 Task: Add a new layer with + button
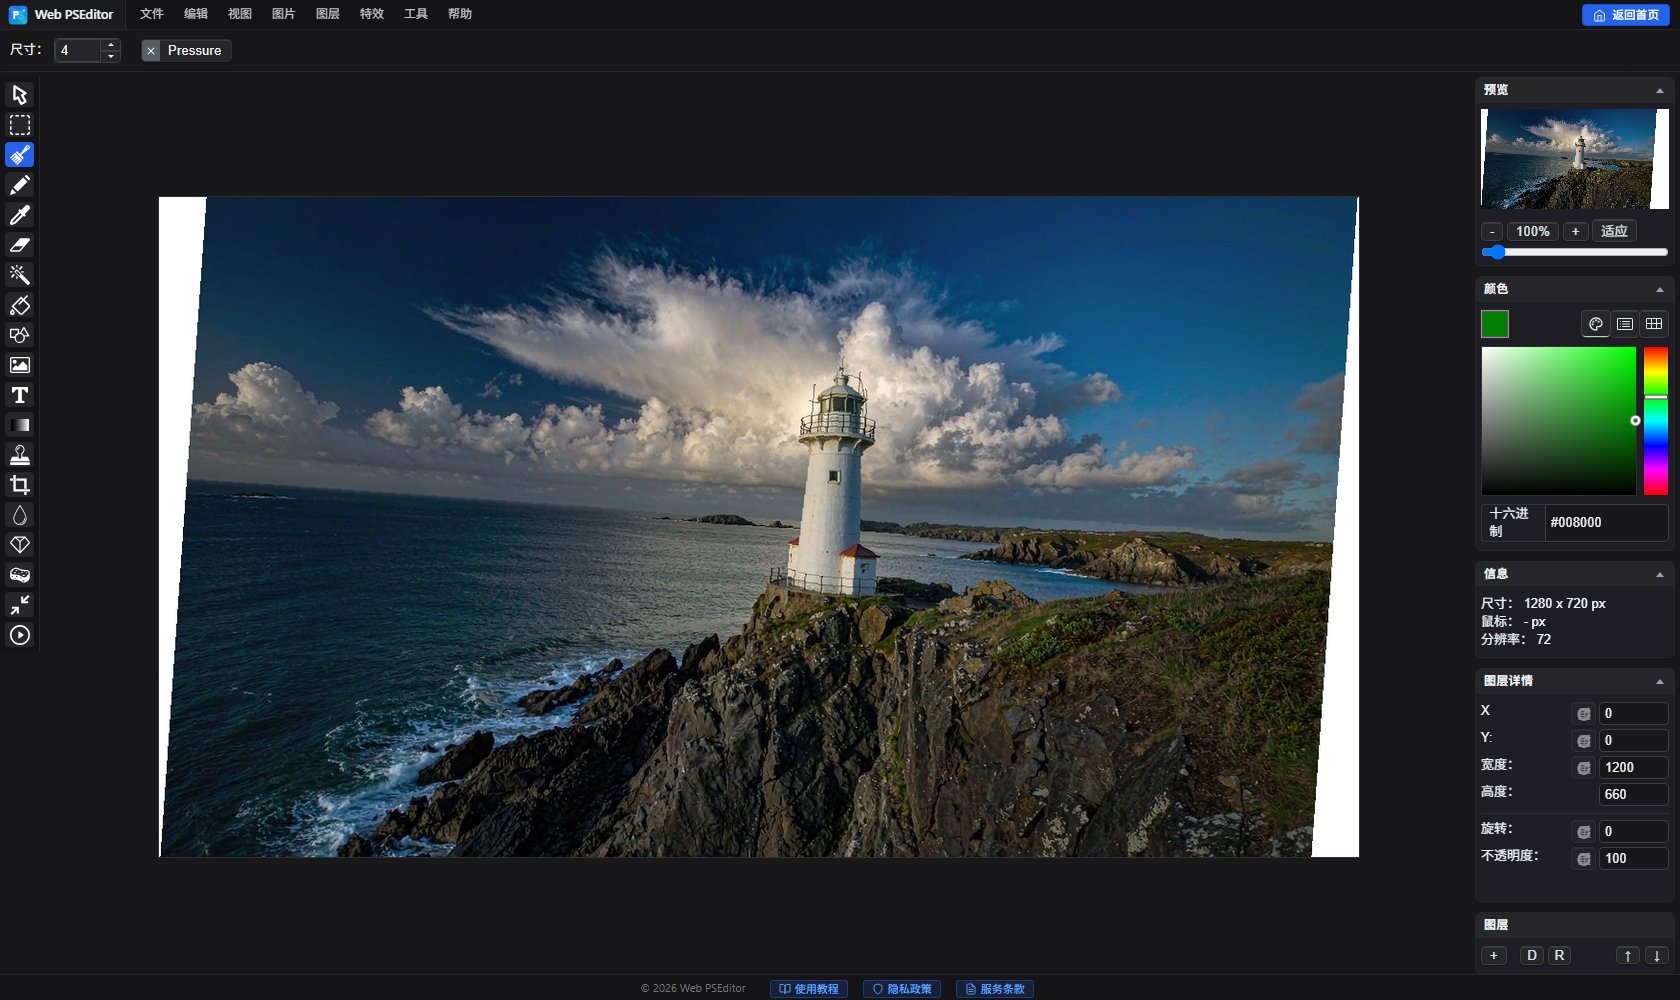1494,956
